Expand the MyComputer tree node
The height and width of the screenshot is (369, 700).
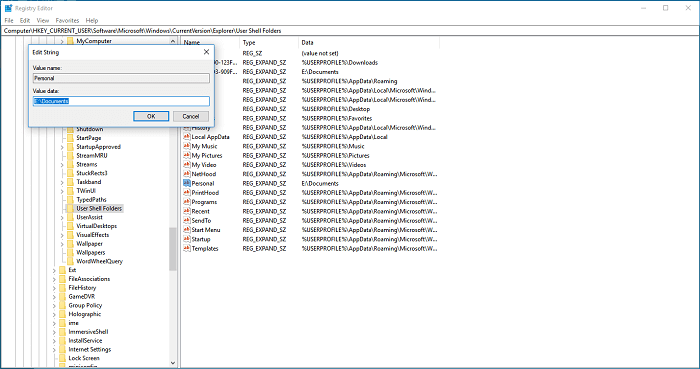pos(62,41)
